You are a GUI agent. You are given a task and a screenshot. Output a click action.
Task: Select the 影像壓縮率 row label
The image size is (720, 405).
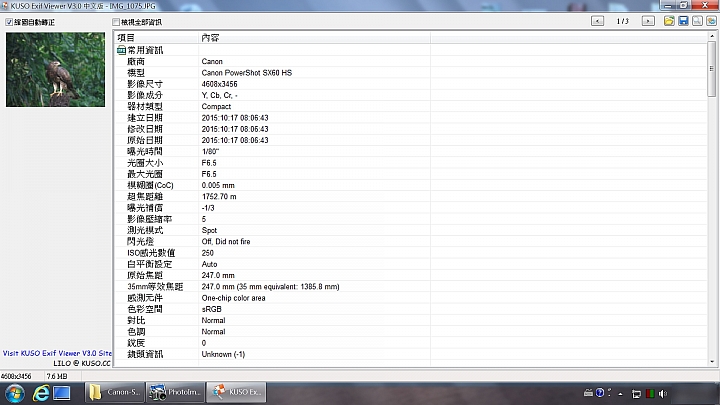tap(149, 219)
